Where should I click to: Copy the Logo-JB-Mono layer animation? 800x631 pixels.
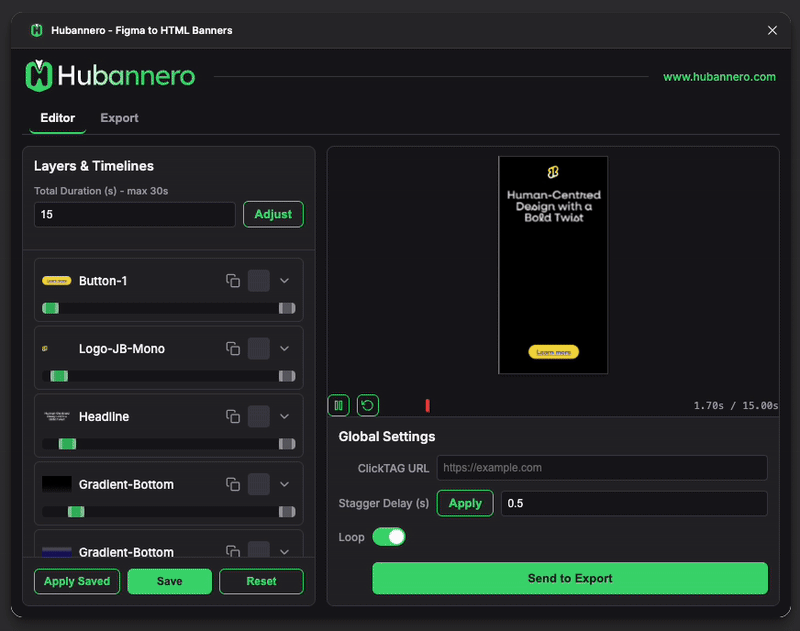233,348
